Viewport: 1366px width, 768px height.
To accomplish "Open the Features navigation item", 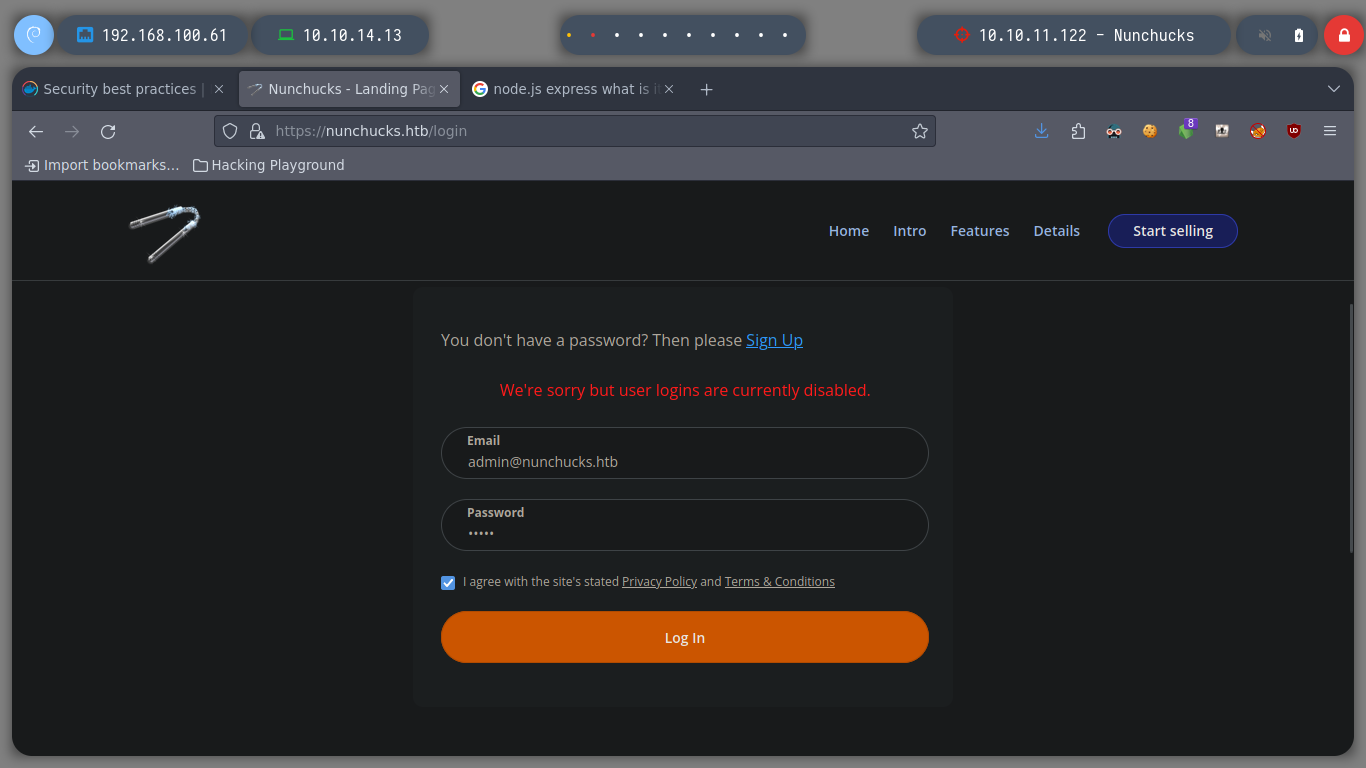I will pos(980,231).
